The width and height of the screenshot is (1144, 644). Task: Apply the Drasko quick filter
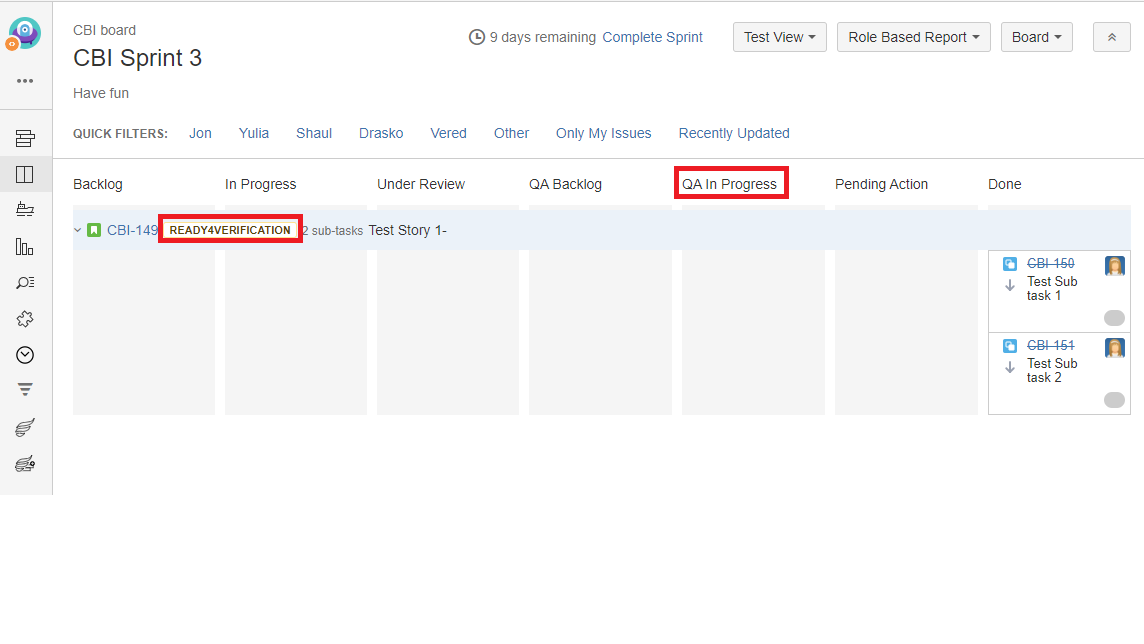coord(381,133)
